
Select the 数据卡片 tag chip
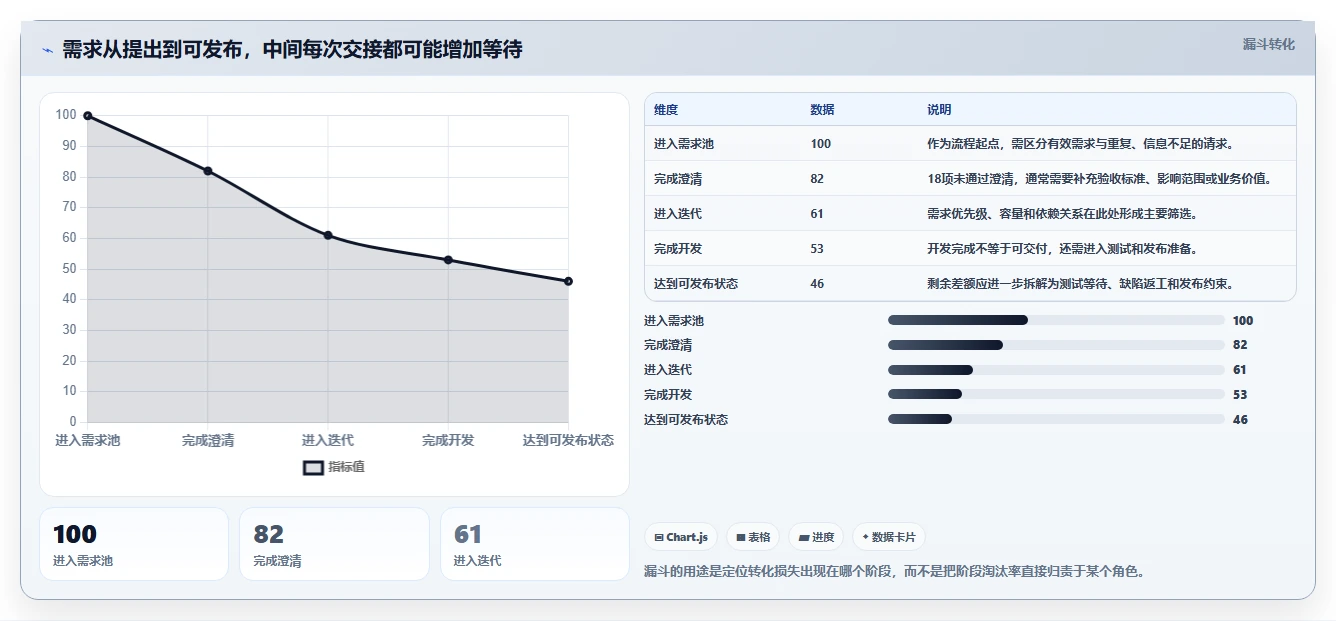point(889,537)
